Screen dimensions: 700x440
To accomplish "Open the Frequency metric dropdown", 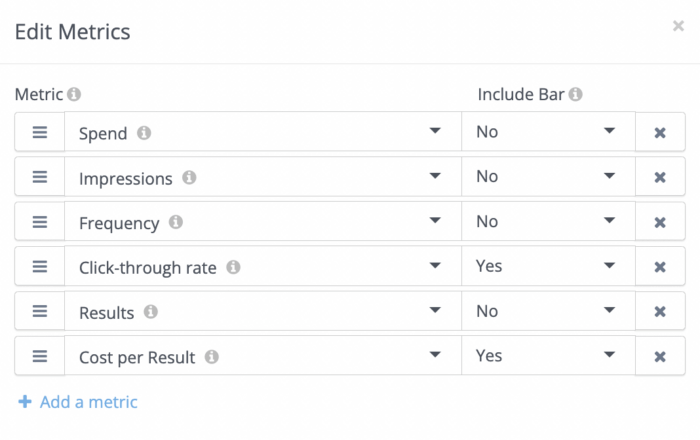I will coord(262,222).
